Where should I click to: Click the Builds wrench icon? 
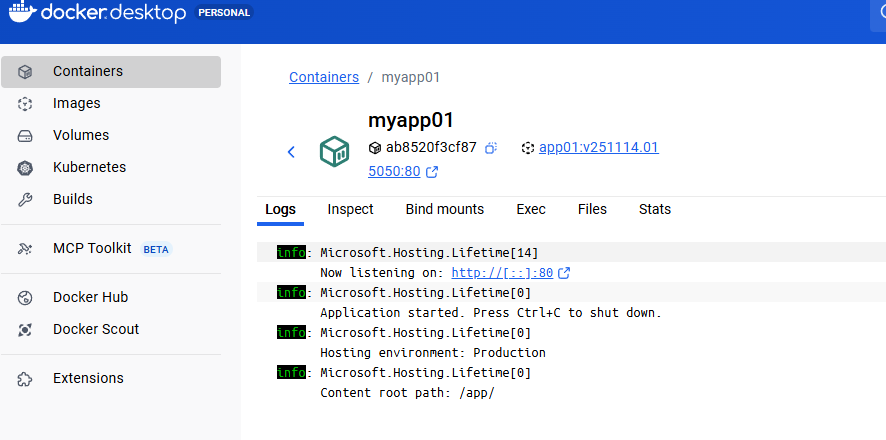click(26, 200)
